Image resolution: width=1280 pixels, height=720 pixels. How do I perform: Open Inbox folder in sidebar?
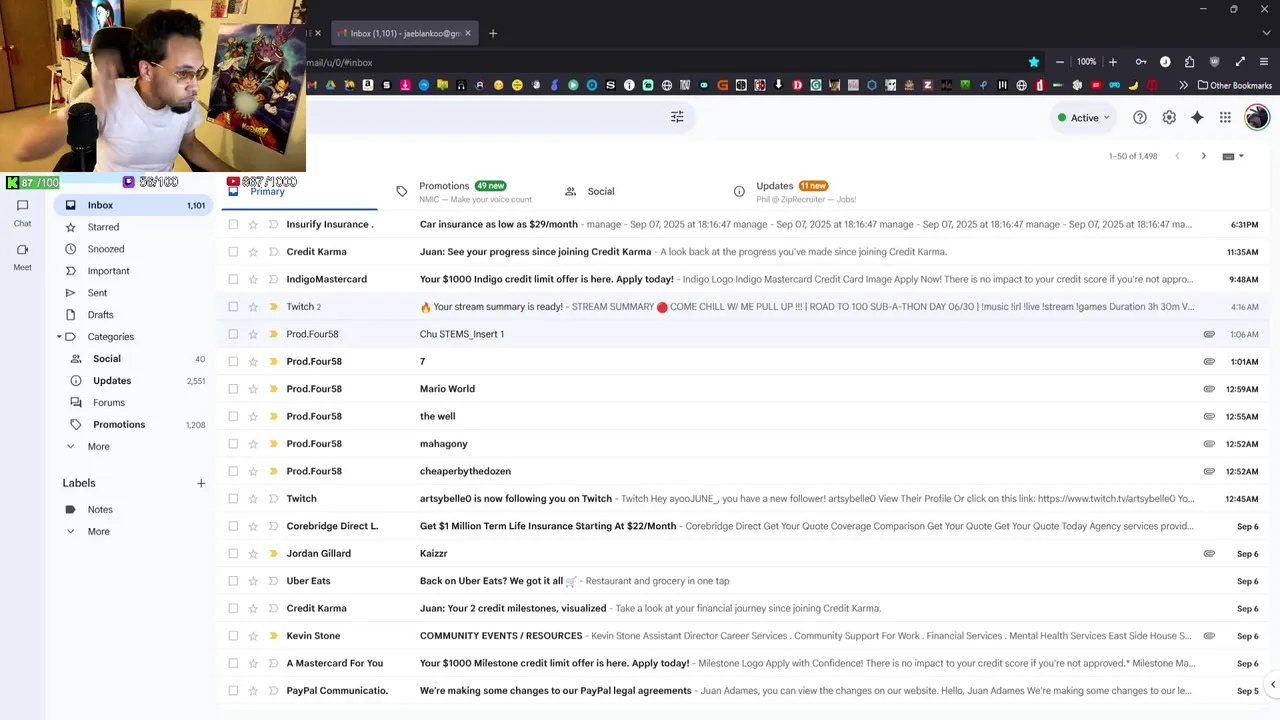pos(132,205)
